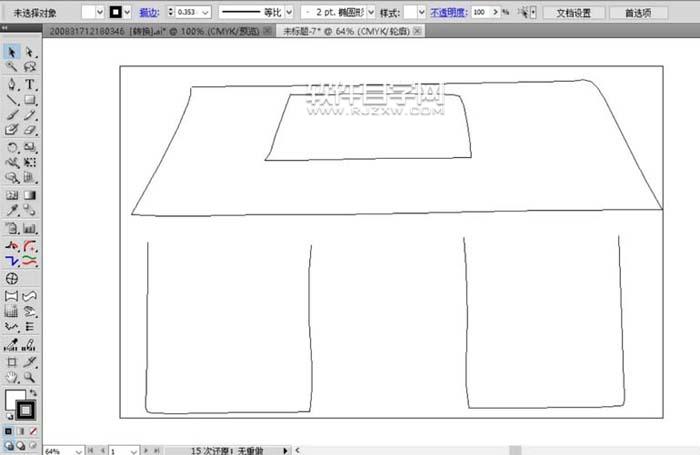The width and height of the screenshot is (700, 455).
Task: Set paint mode to None
Action: pyautogui.click(x=33, y=431)
